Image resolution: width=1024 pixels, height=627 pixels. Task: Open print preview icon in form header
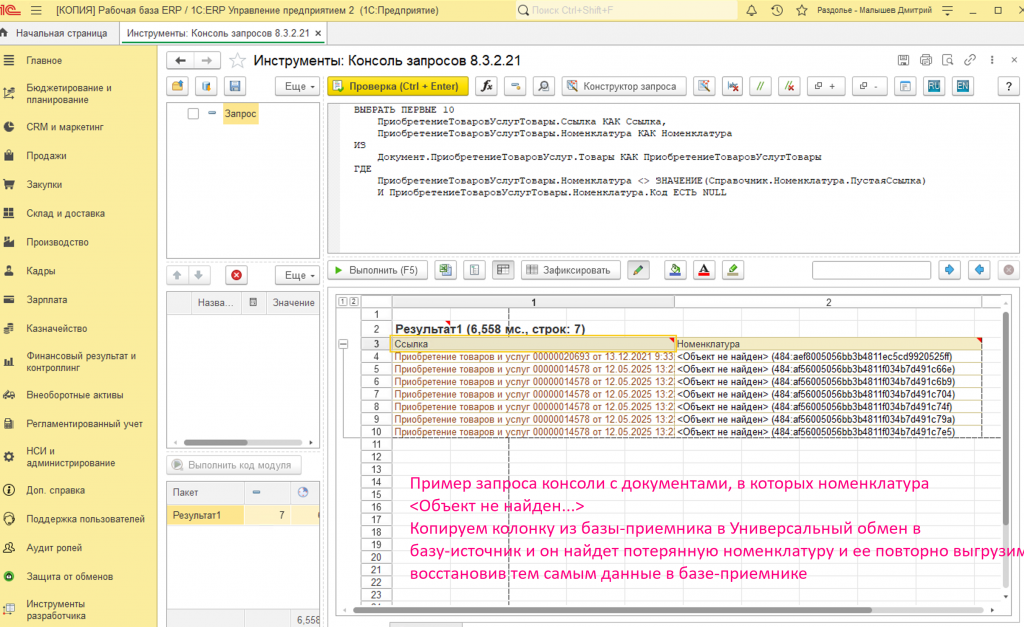pos(948,60)
